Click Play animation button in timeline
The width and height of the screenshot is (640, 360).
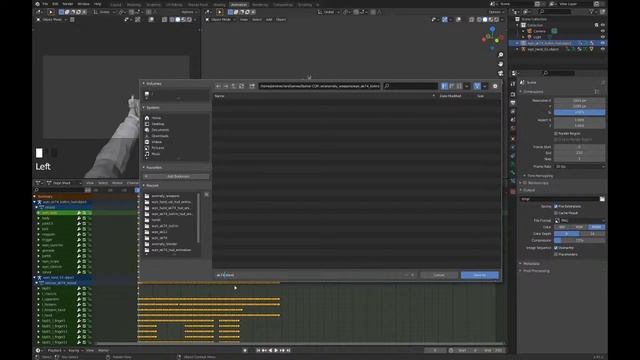(x=276, y=350)
